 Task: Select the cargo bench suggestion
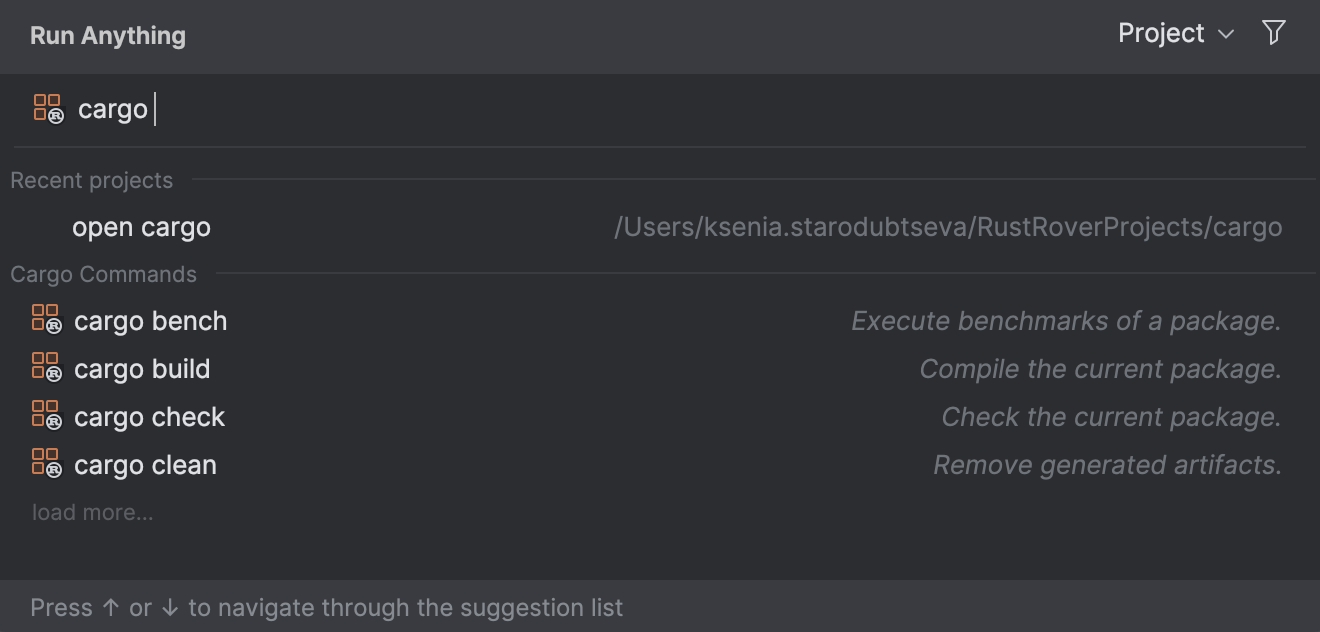(151, 321)
